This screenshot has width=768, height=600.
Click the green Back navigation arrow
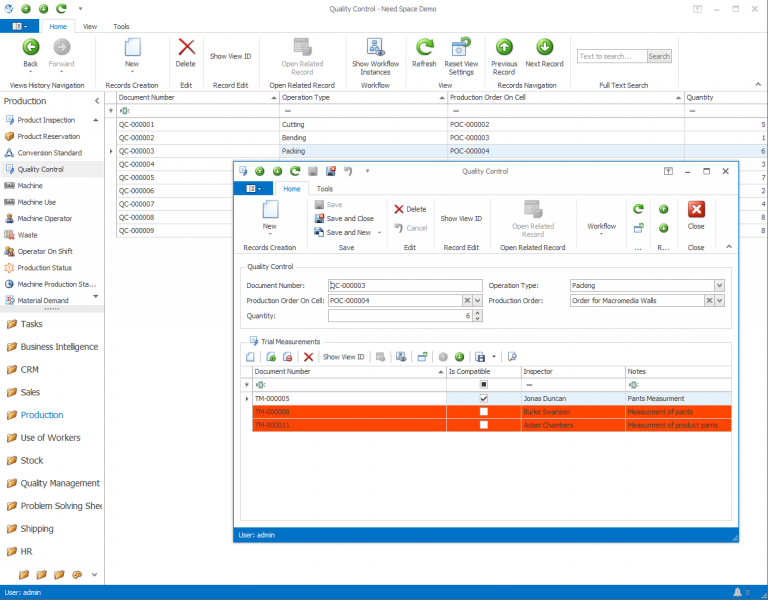coord(30,48)
